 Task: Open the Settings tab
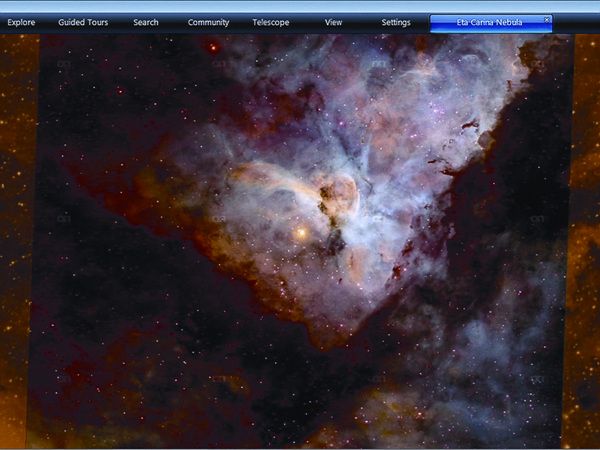396,23
